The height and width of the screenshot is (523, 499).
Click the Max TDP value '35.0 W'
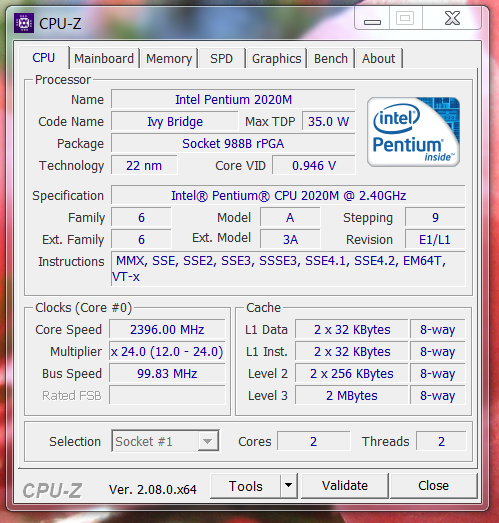point(329,121)
